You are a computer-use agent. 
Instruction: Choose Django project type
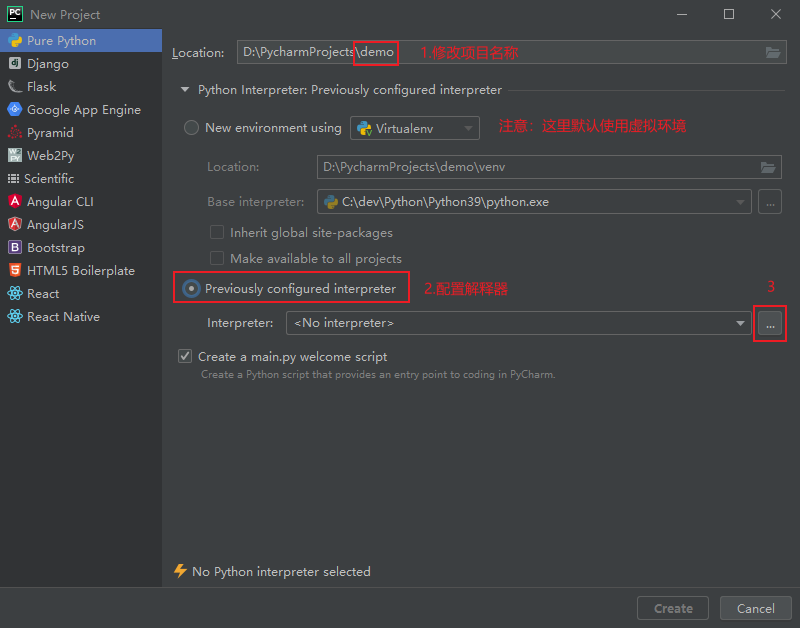click(81, 63)
